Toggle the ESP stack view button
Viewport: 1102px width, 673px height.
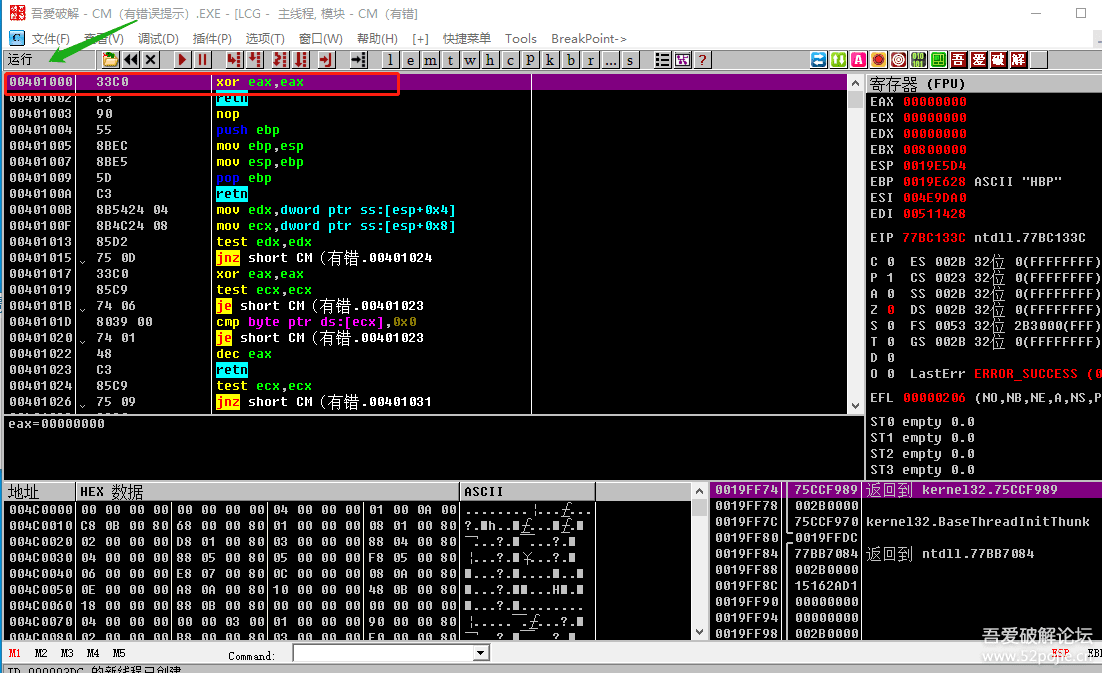click(x=1059, y=653)
